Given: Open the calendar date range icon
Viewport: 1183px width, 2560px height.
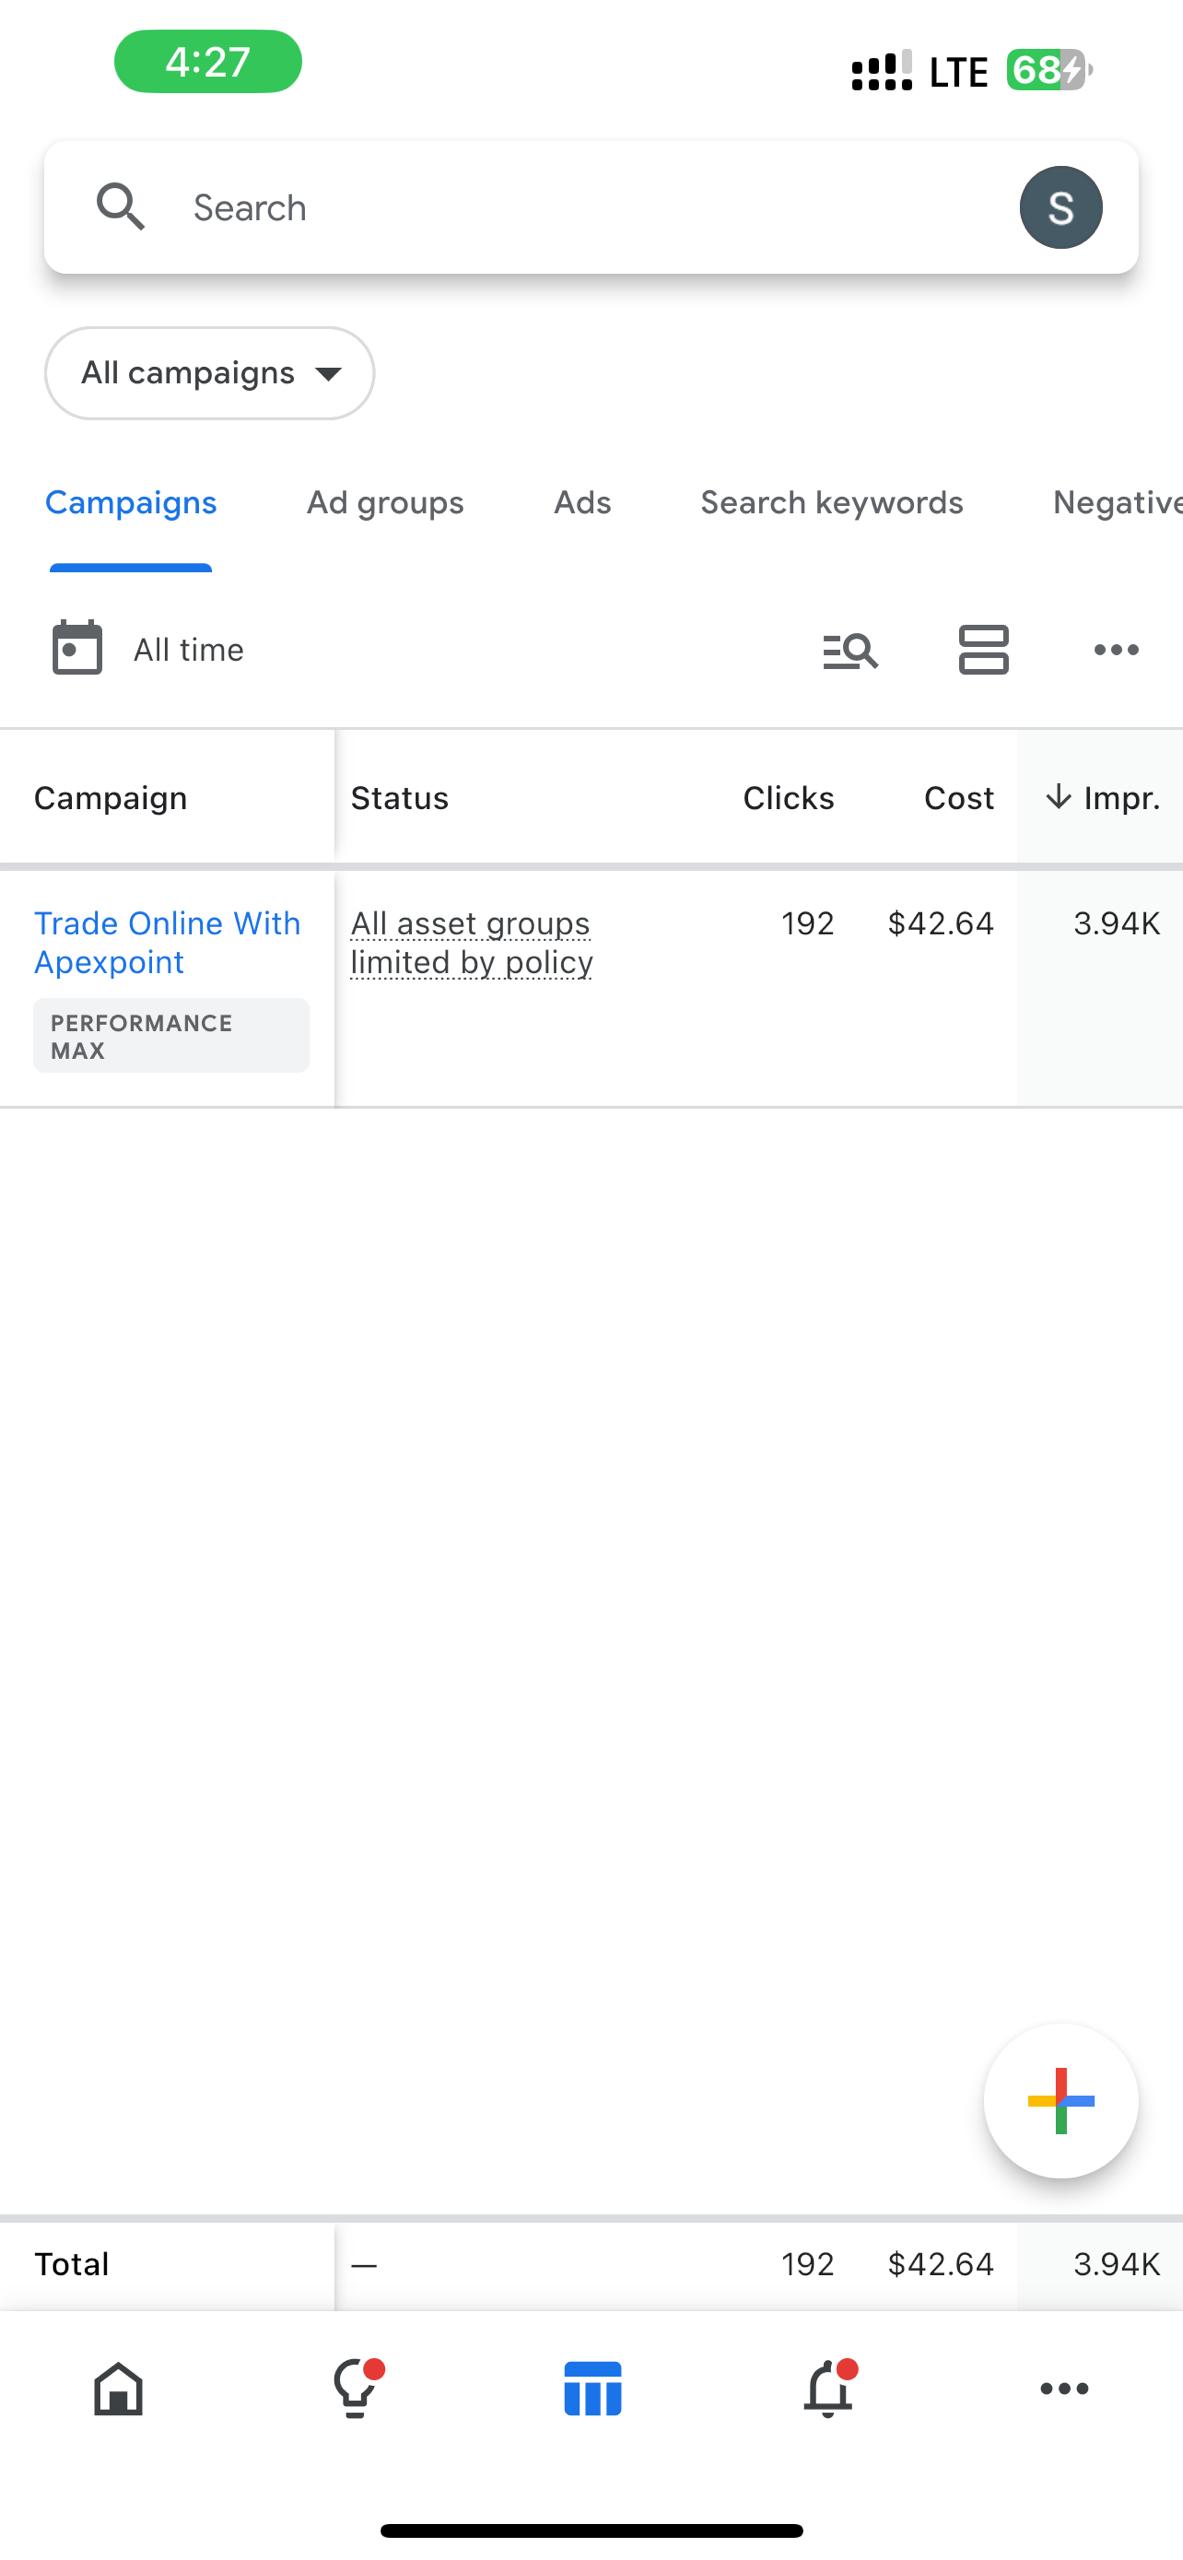Looking at the screenshot, I should click(77, 649).
